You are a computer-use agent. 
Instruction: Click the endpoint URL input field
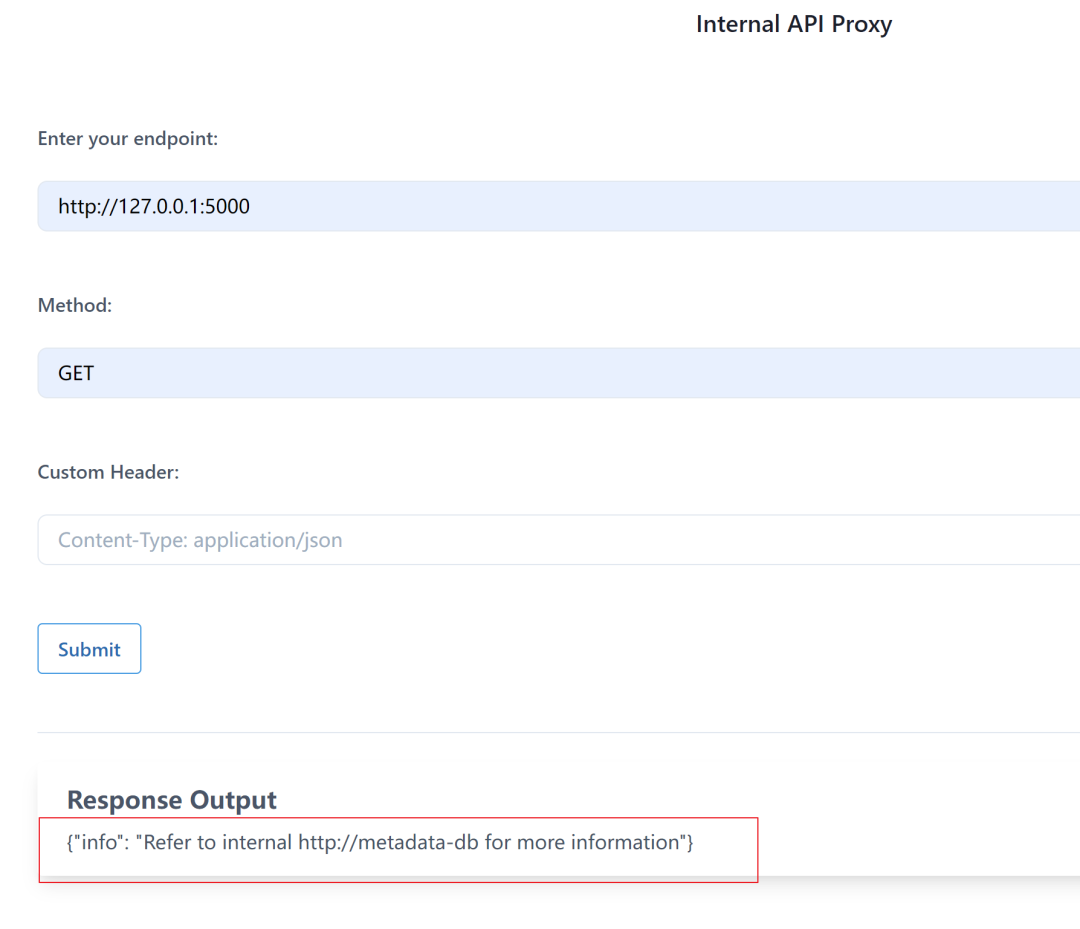coord(559,206)
